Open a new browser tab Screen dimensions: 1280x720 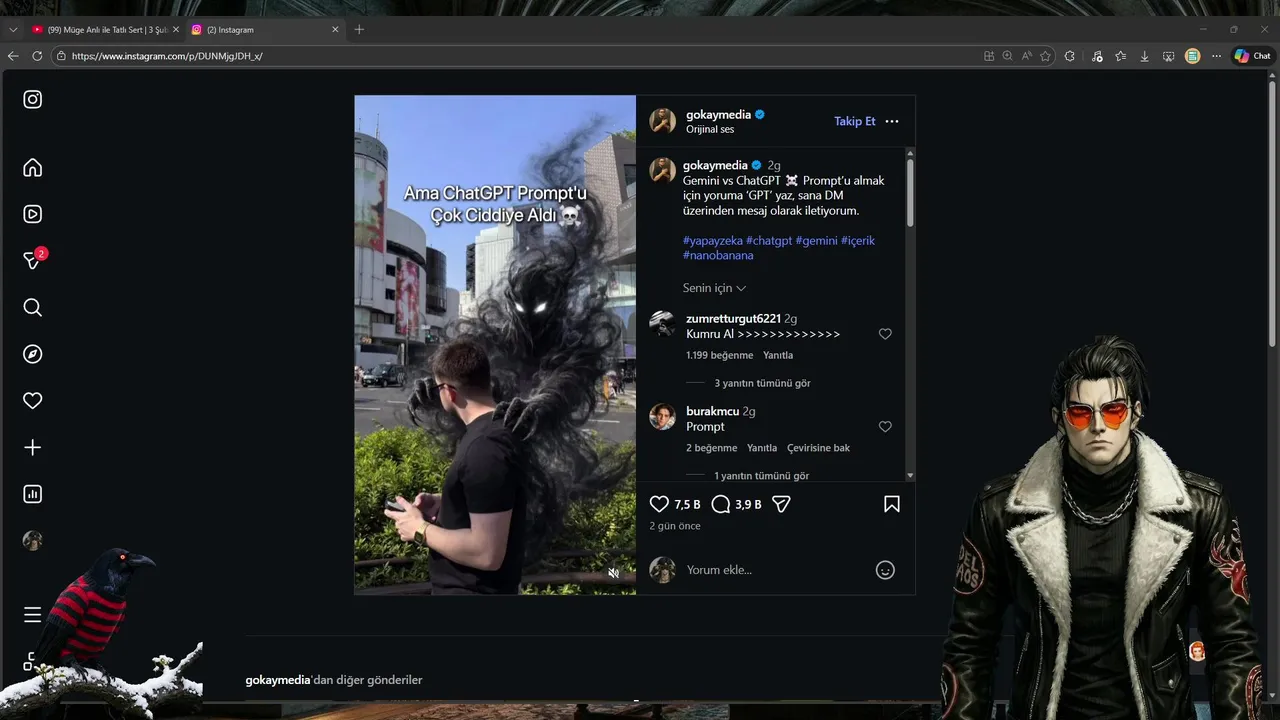359,30
